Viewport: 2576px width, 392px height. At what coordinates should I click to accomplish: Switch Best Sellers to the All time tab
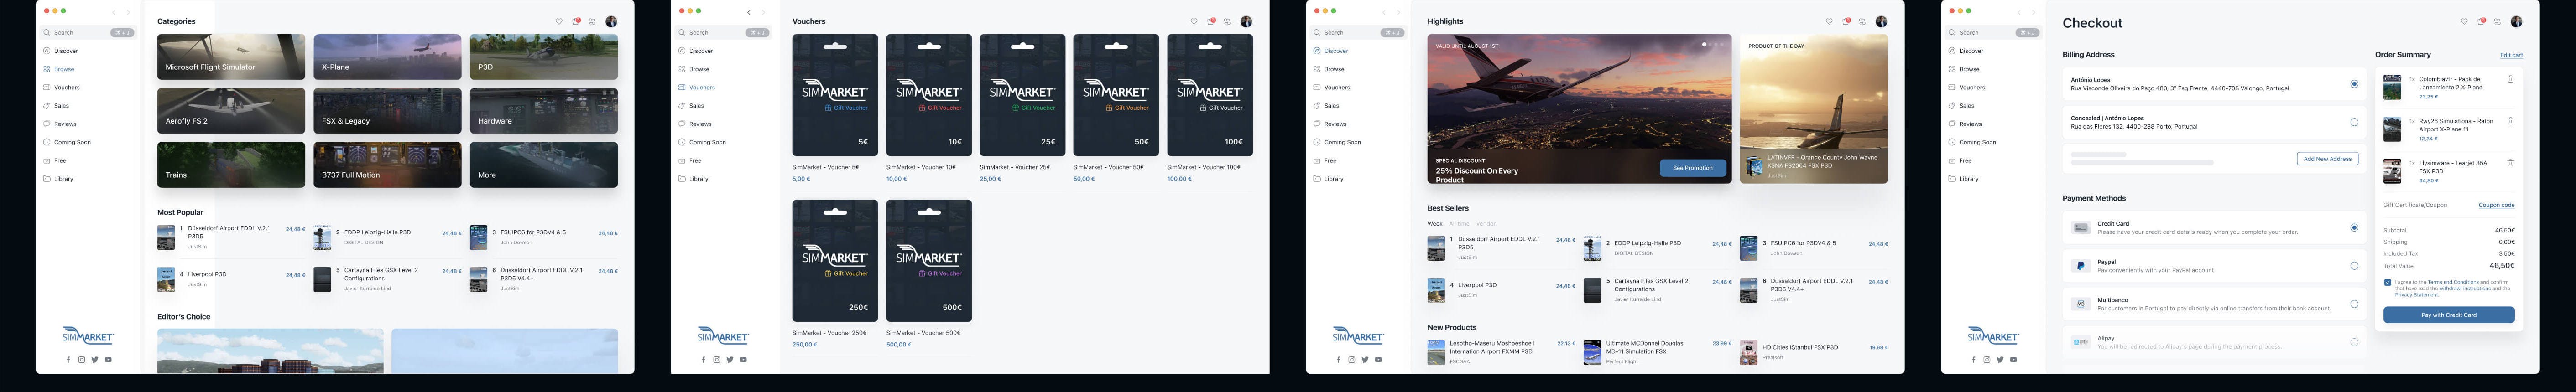point(1460,224)
